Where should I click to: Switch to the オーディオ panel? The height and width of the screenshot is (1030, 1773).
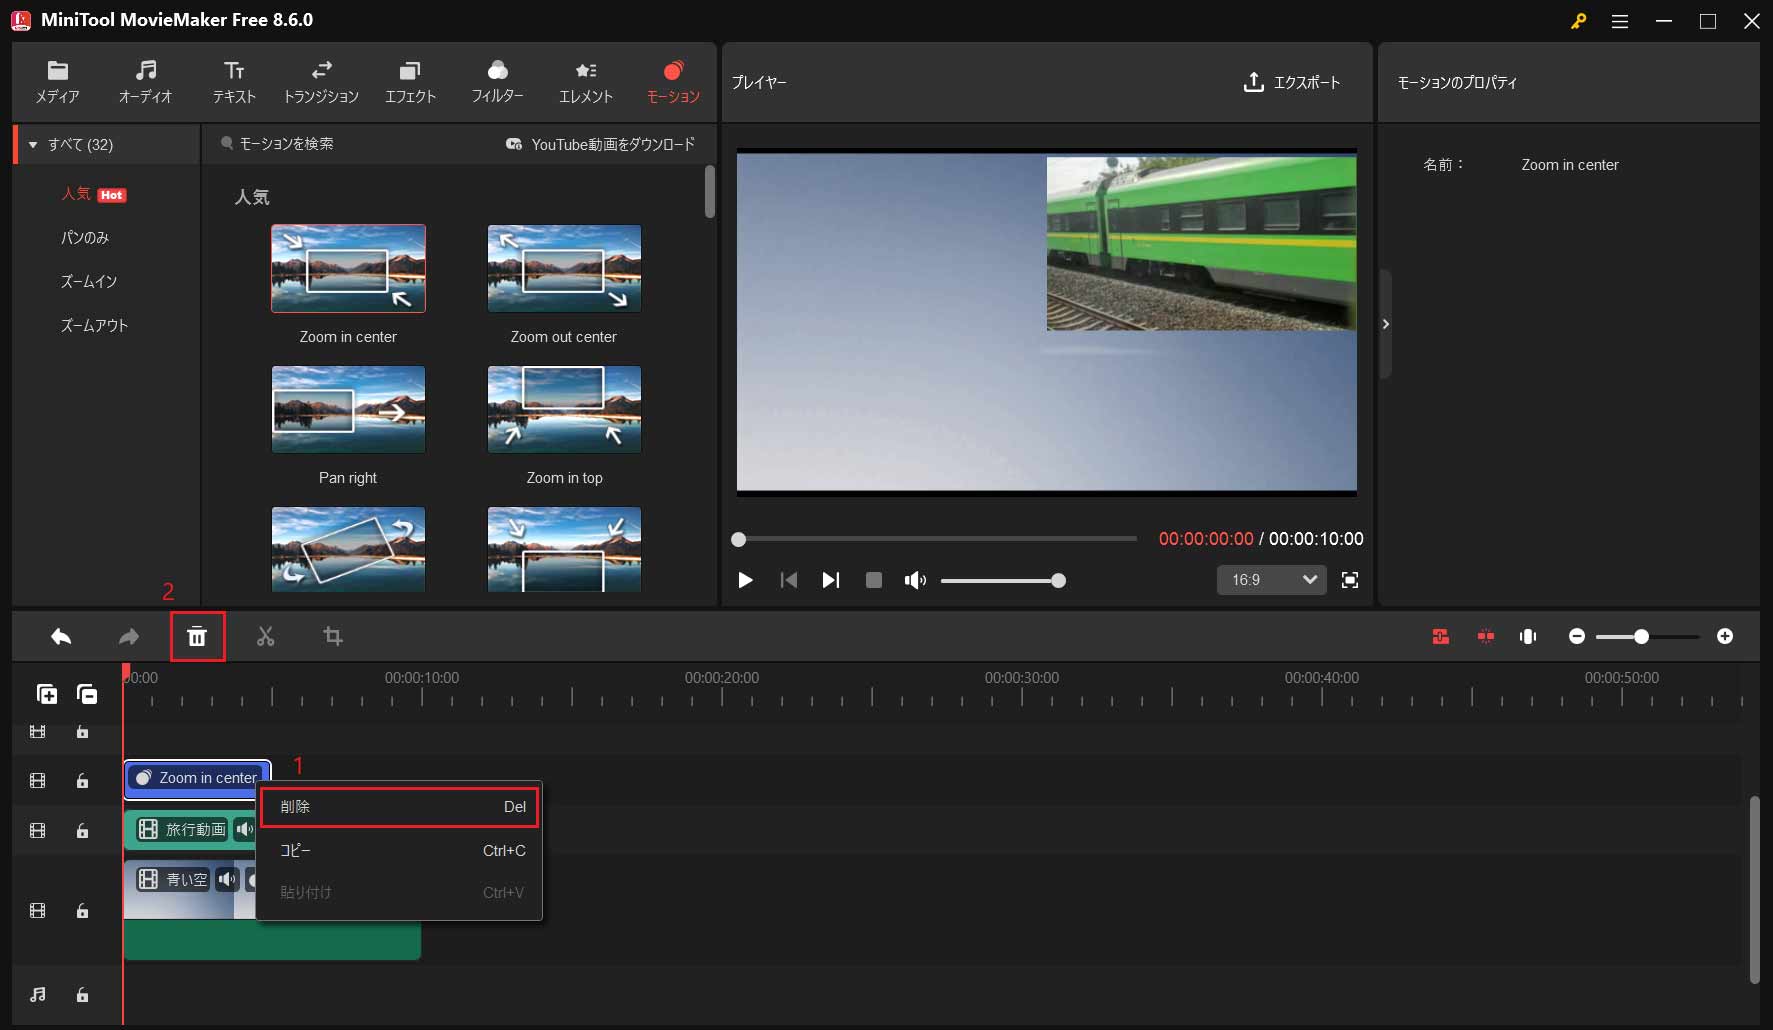146,81
